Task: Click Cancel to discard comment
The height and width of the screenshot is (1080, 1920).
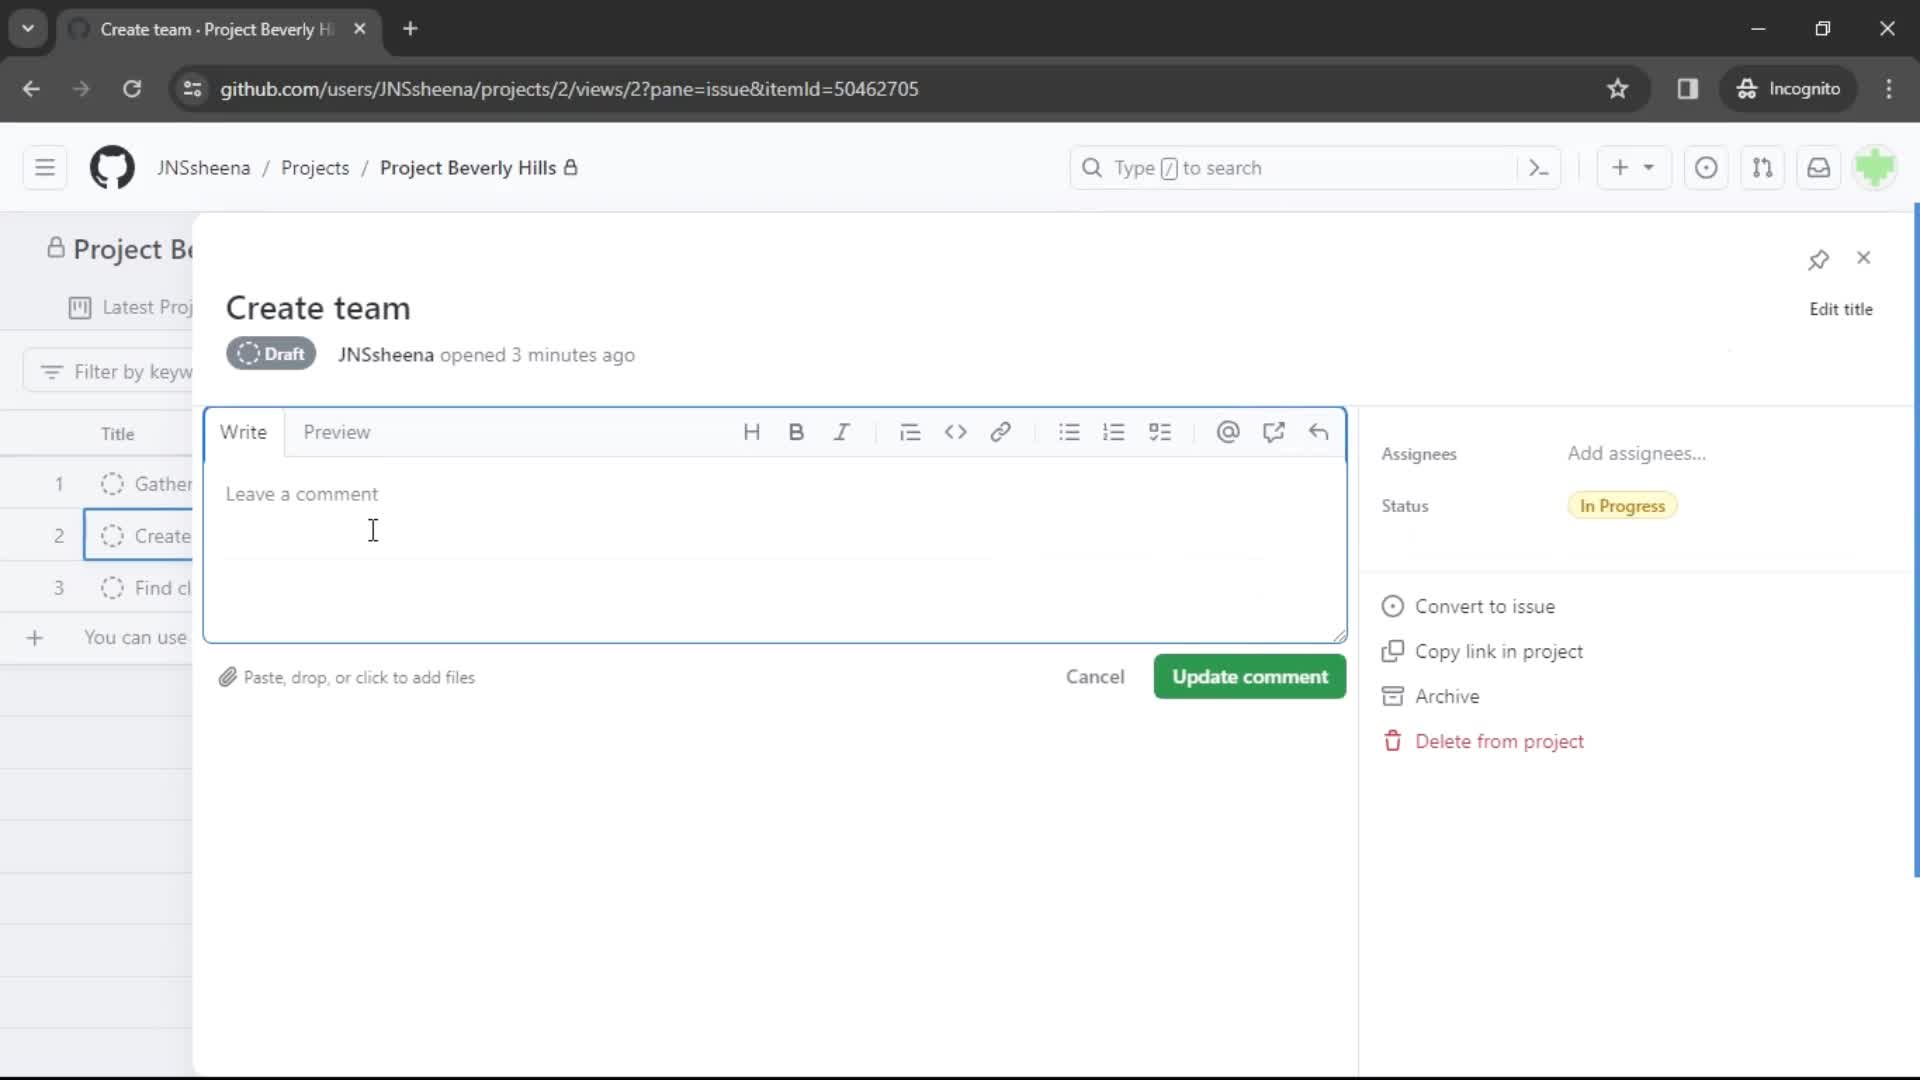Action: pyautogui.click(x=1096, y=676)
